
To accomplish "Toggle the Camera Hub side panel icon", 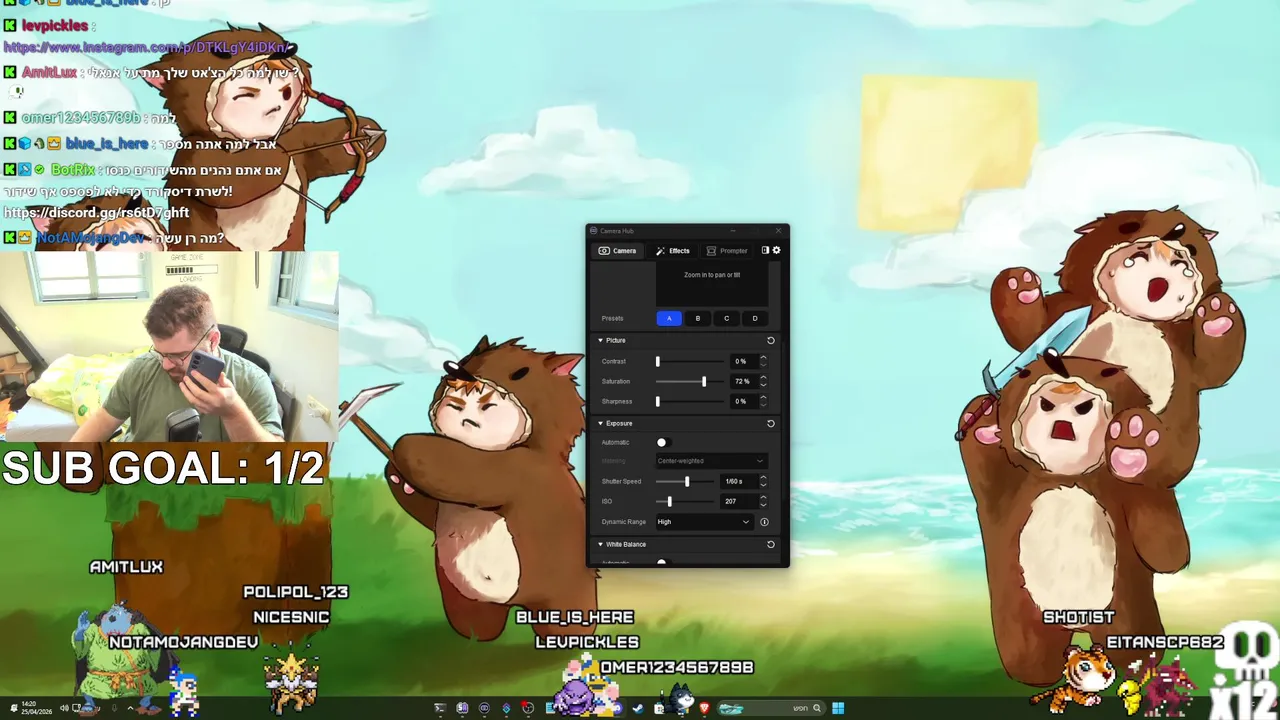I will (x=765, y=250).
